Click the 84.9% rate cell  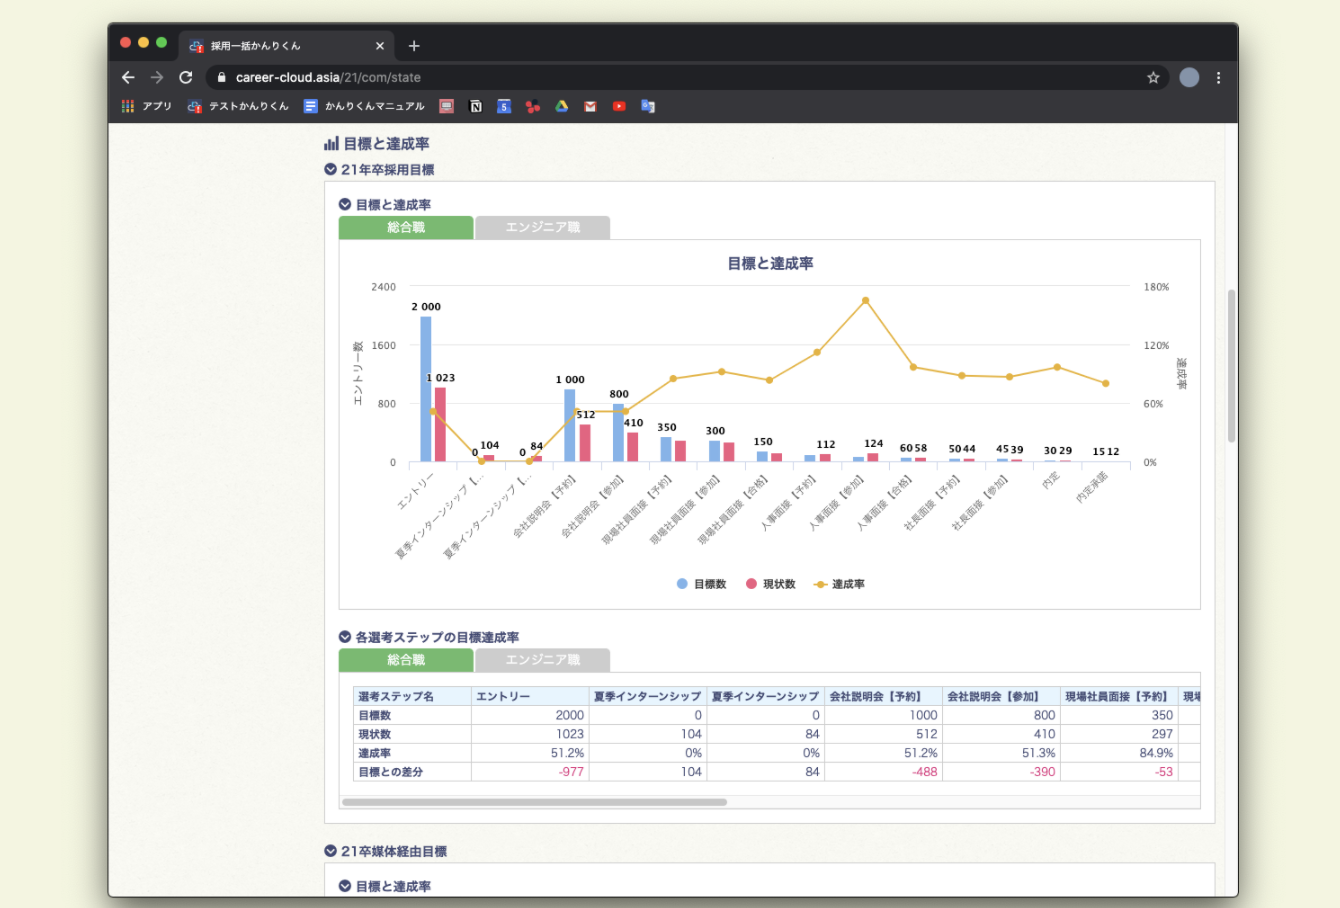coord(1119,753)
